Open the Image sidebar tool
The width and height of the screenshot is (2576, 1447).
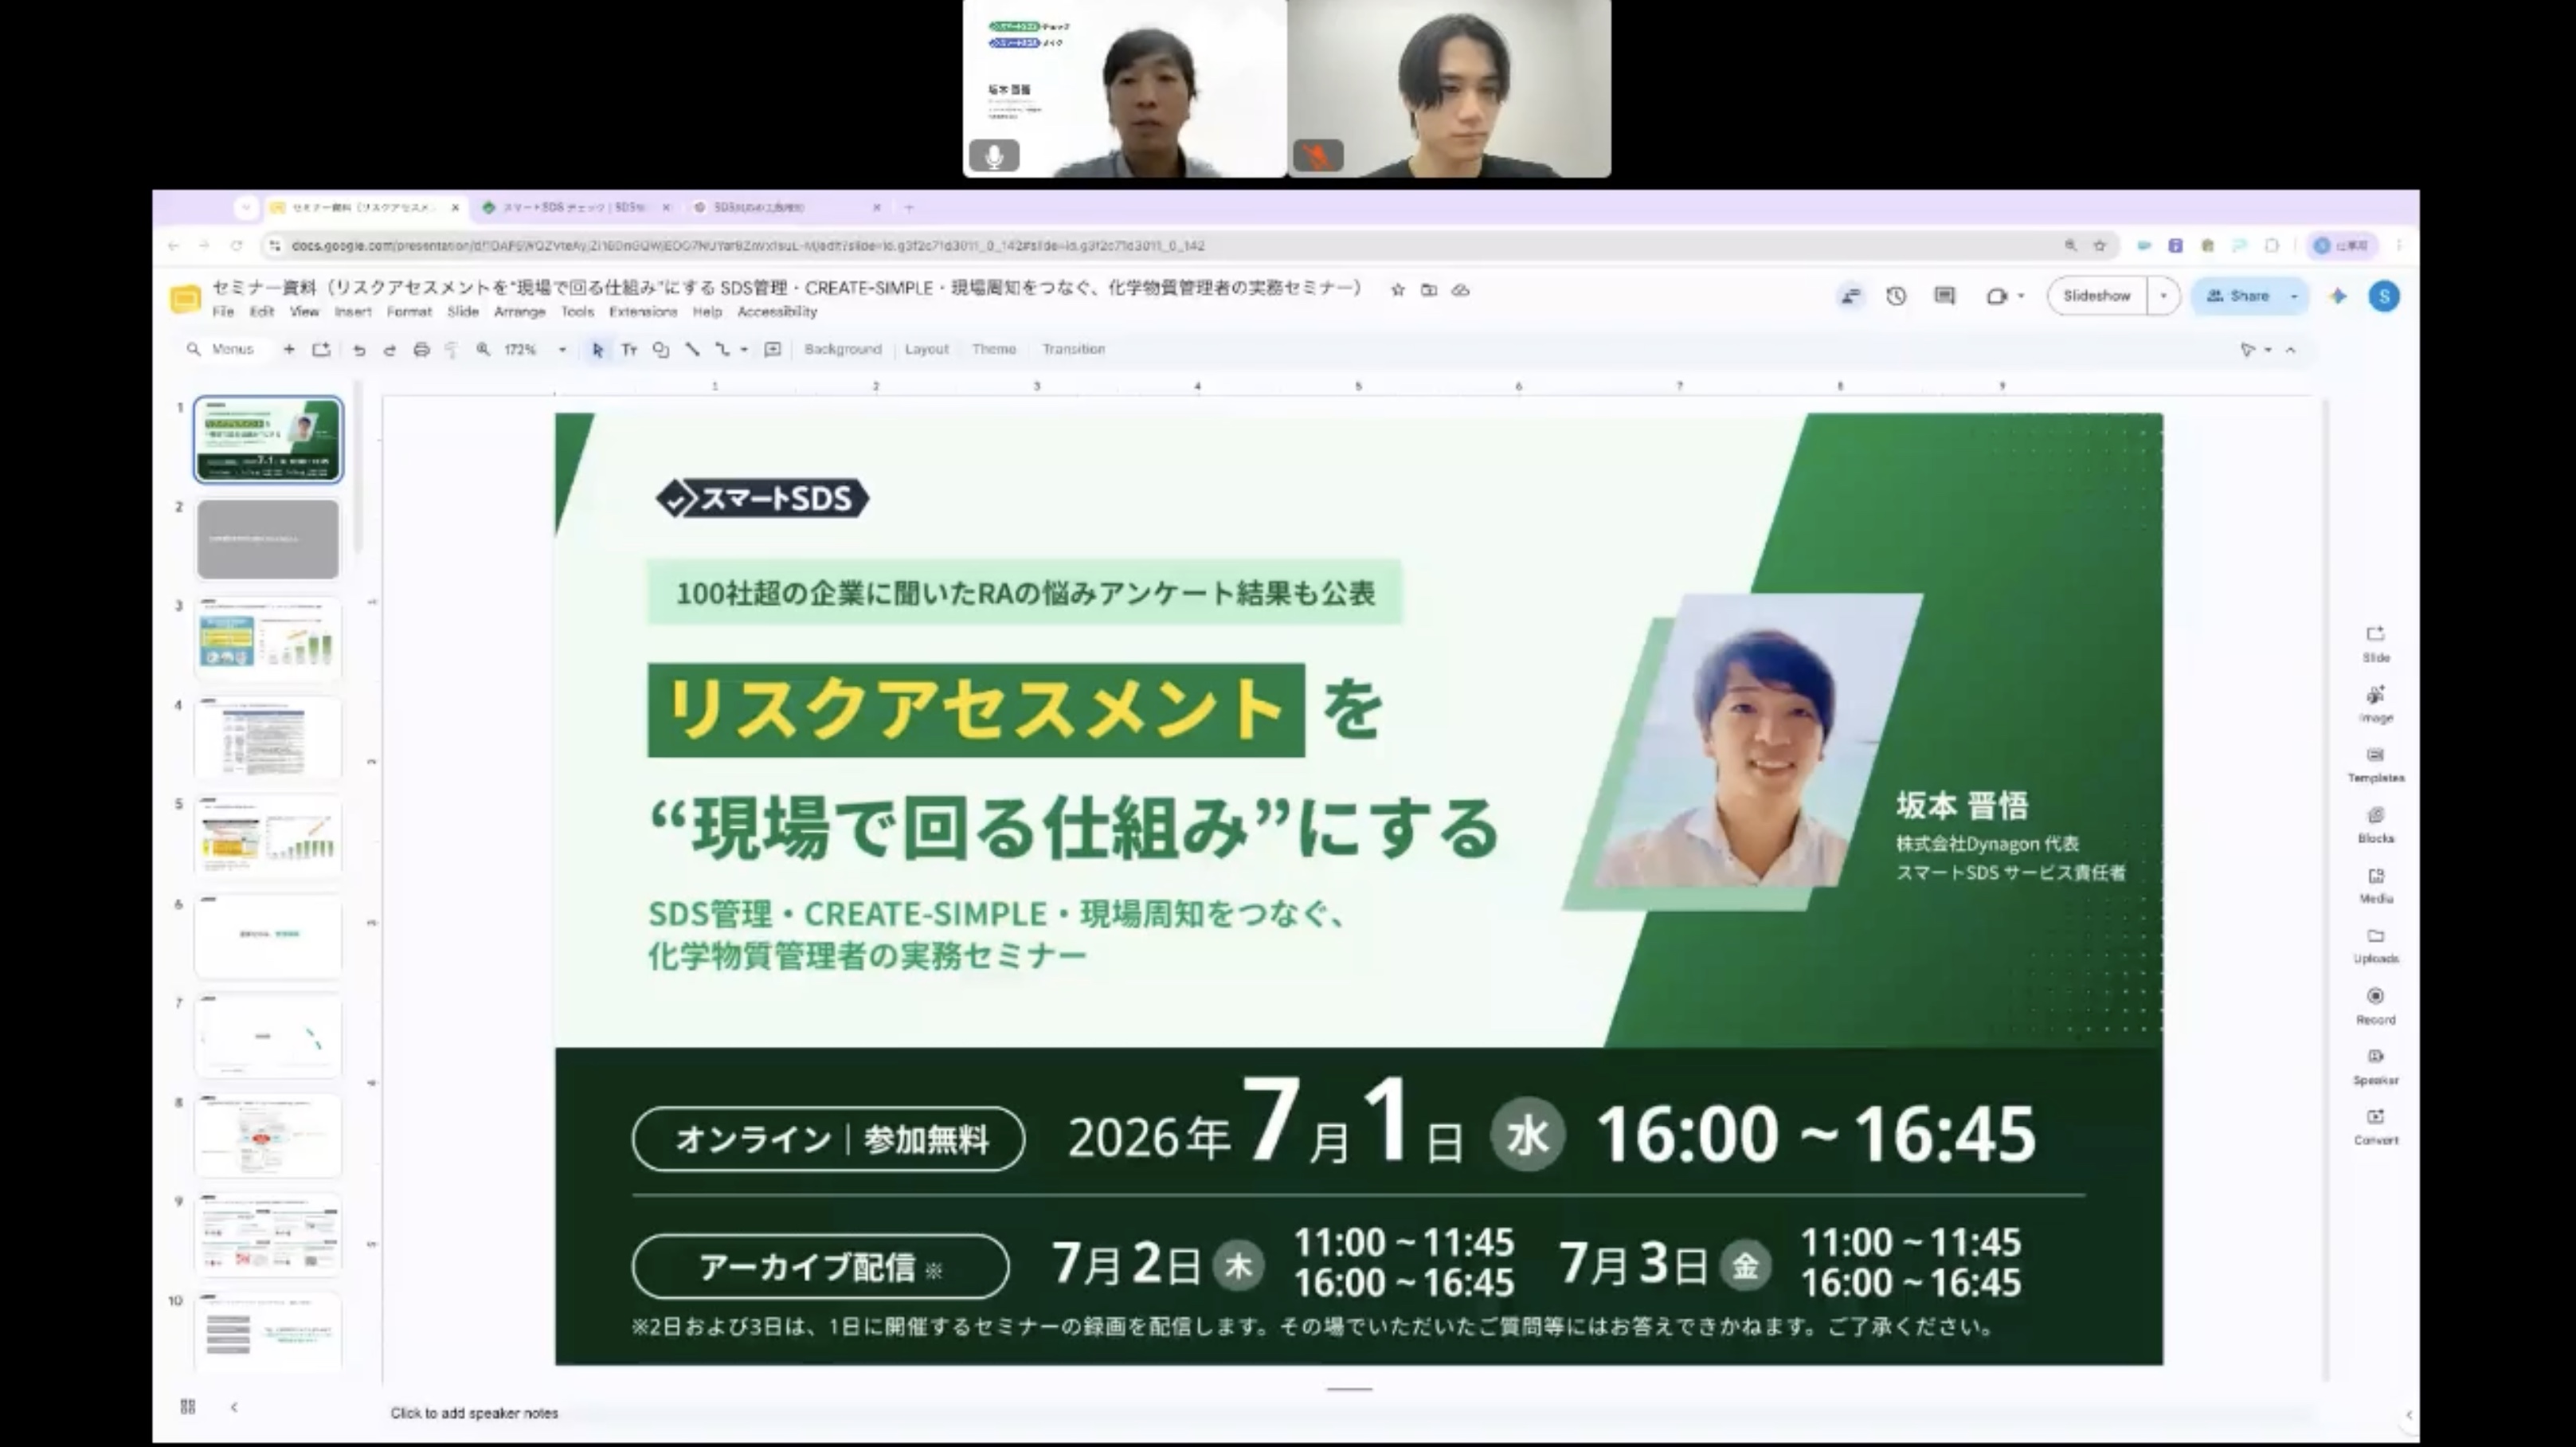(x=2376, y=704)
